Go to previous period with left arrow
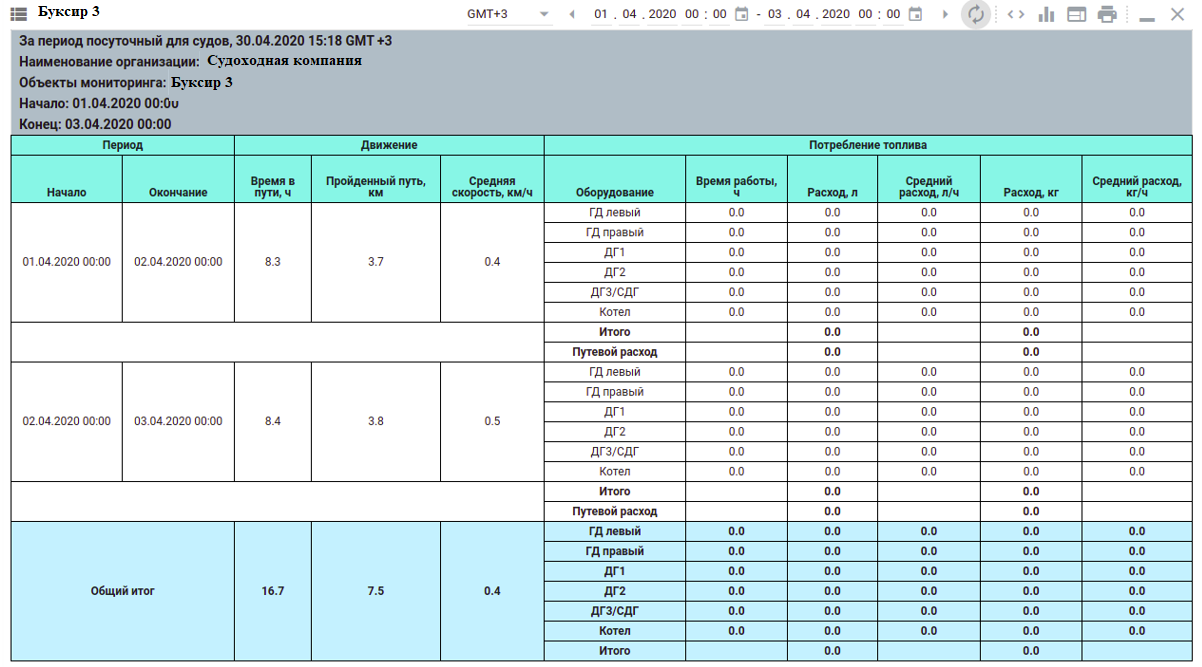1202x667 pixels. coord(572,14)
